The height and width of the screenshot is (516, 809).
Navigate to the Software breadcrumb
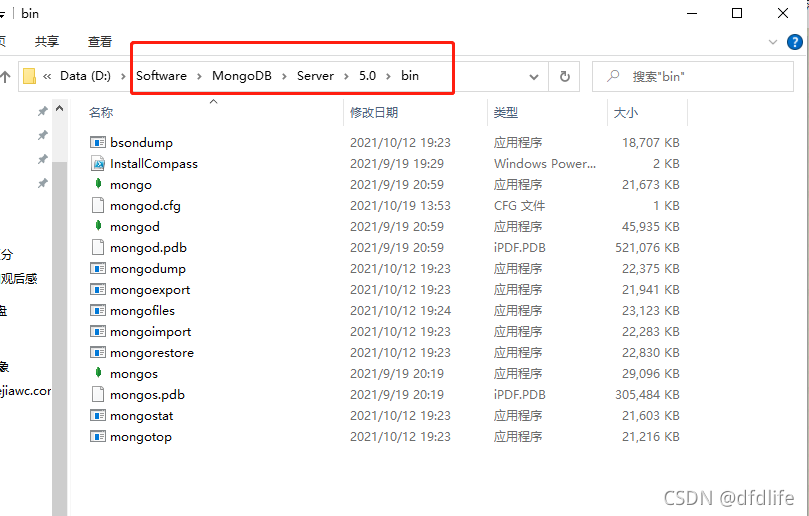click(x=161, y=76)
